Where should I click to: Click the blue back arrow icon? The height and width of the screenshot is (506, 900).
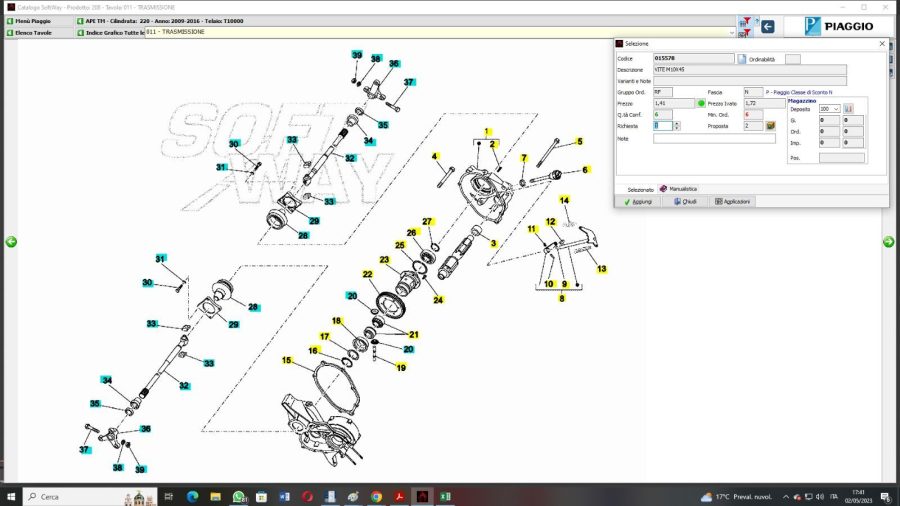(768, 27)
